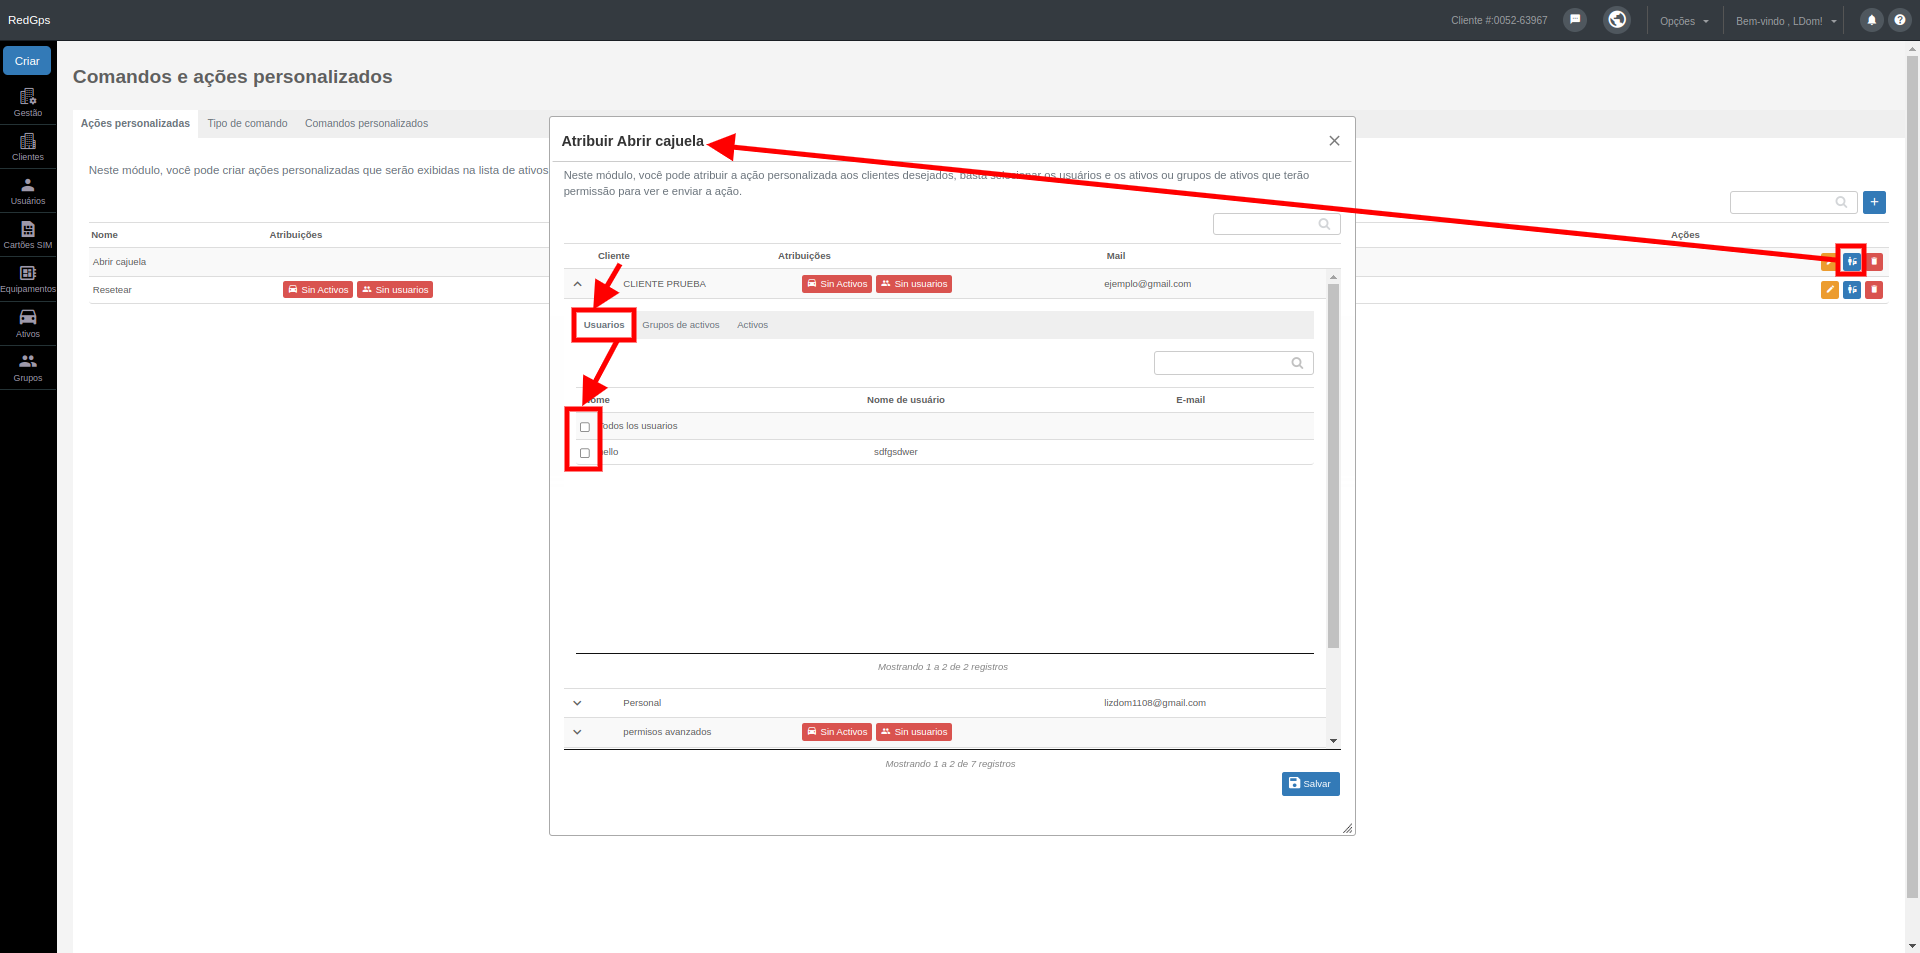The width and height of the screenshot is (1920, 953).
Task: Open Usuários in the left sidebar
Action: tap(28, 191)
